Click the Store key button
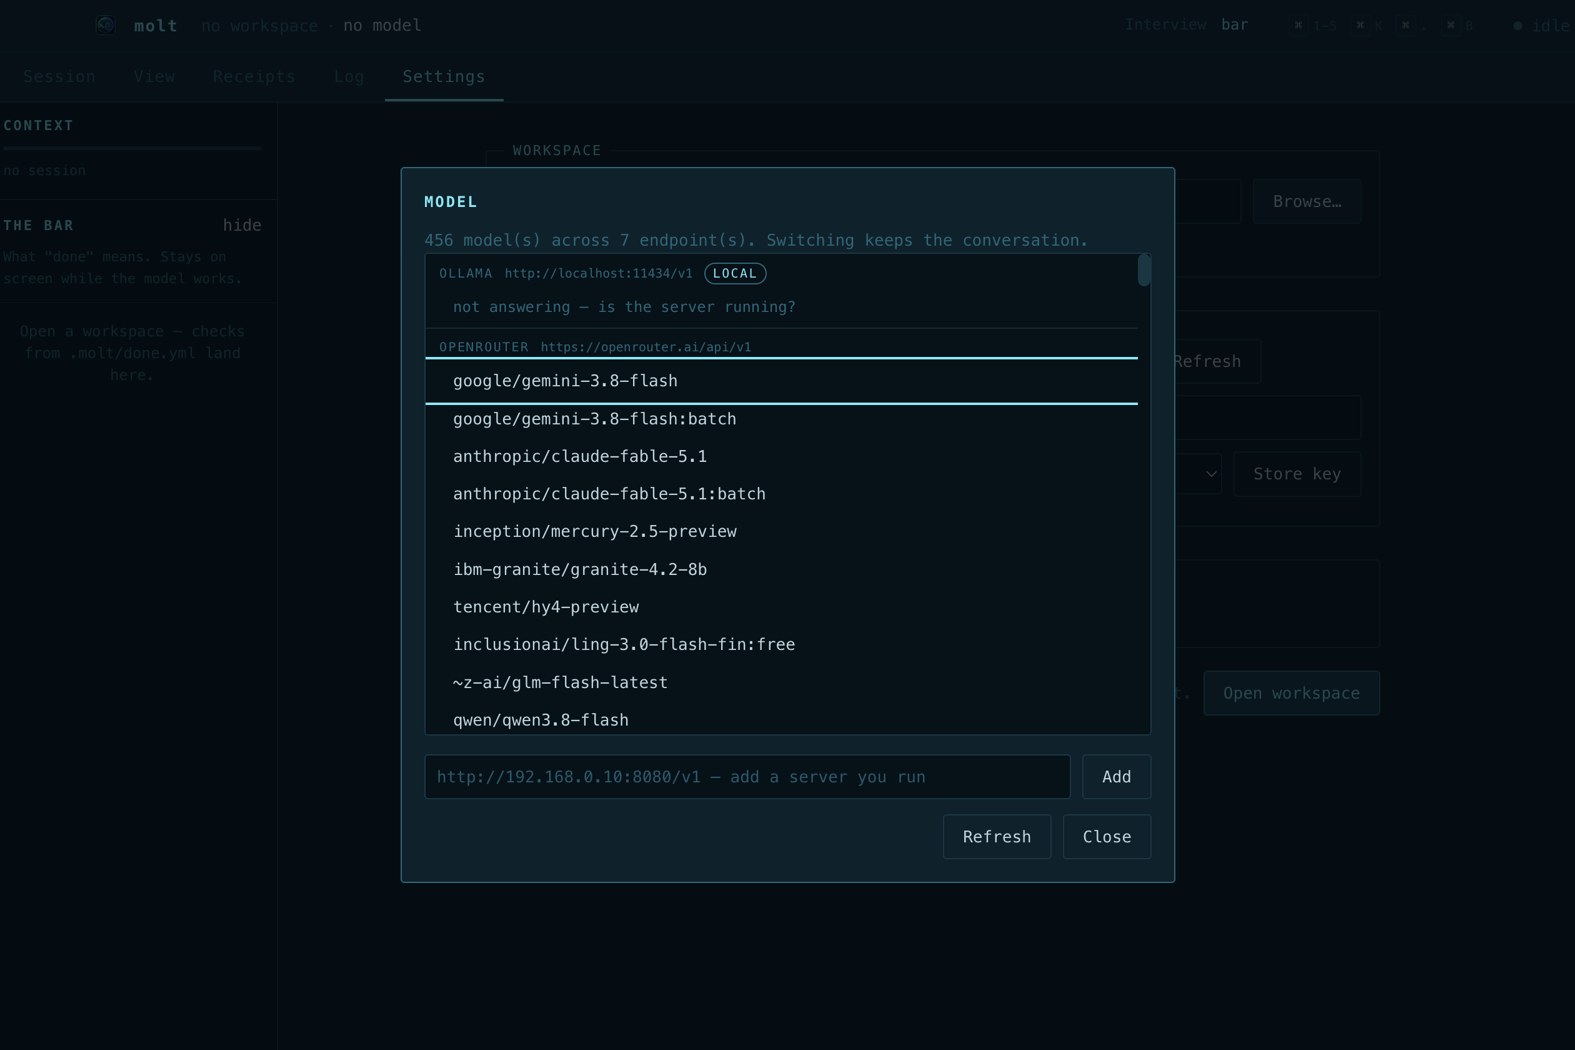The width and height of the screenshot is (1575, 1050). pyautogui.click(x=1297, y=474)
